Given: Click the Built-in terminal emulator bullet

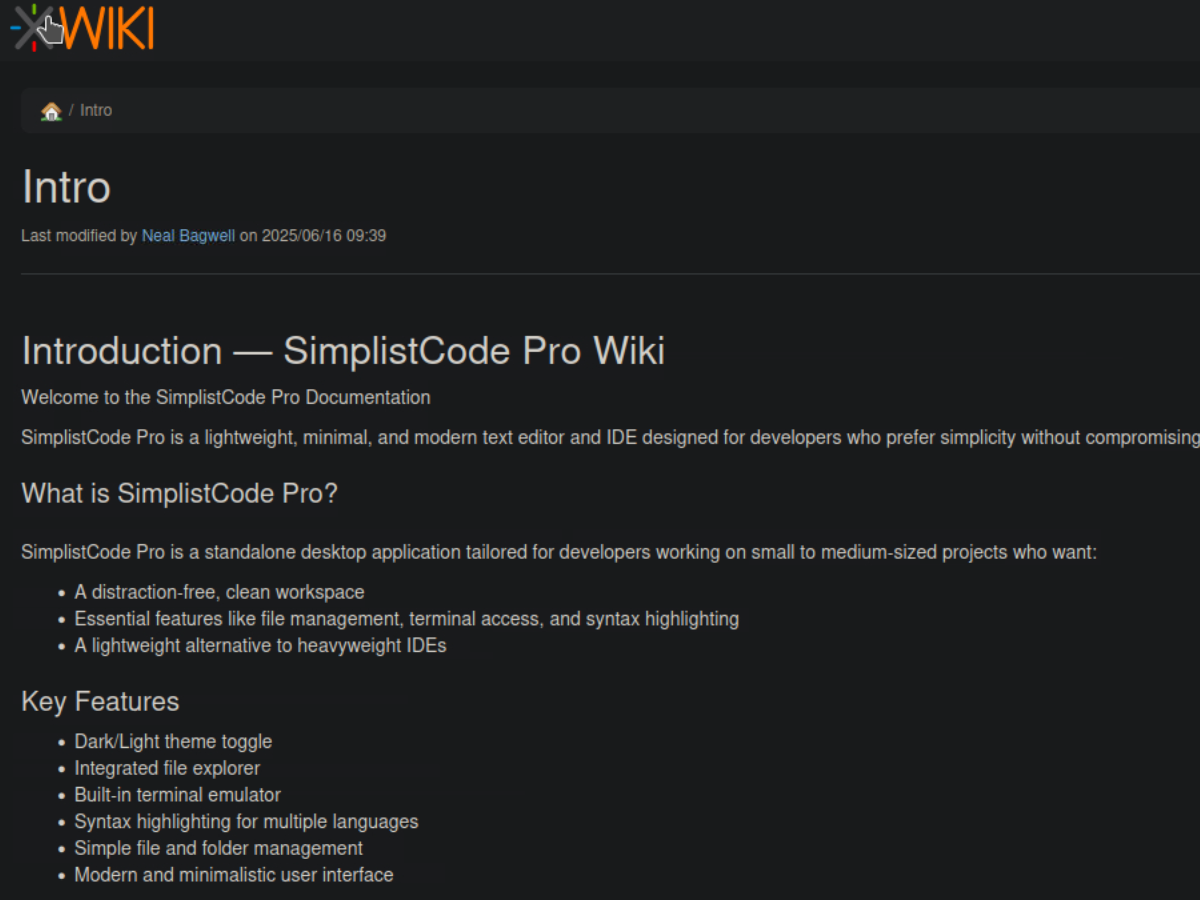Looking at the screenshot, I should click(x=177, y=795).
